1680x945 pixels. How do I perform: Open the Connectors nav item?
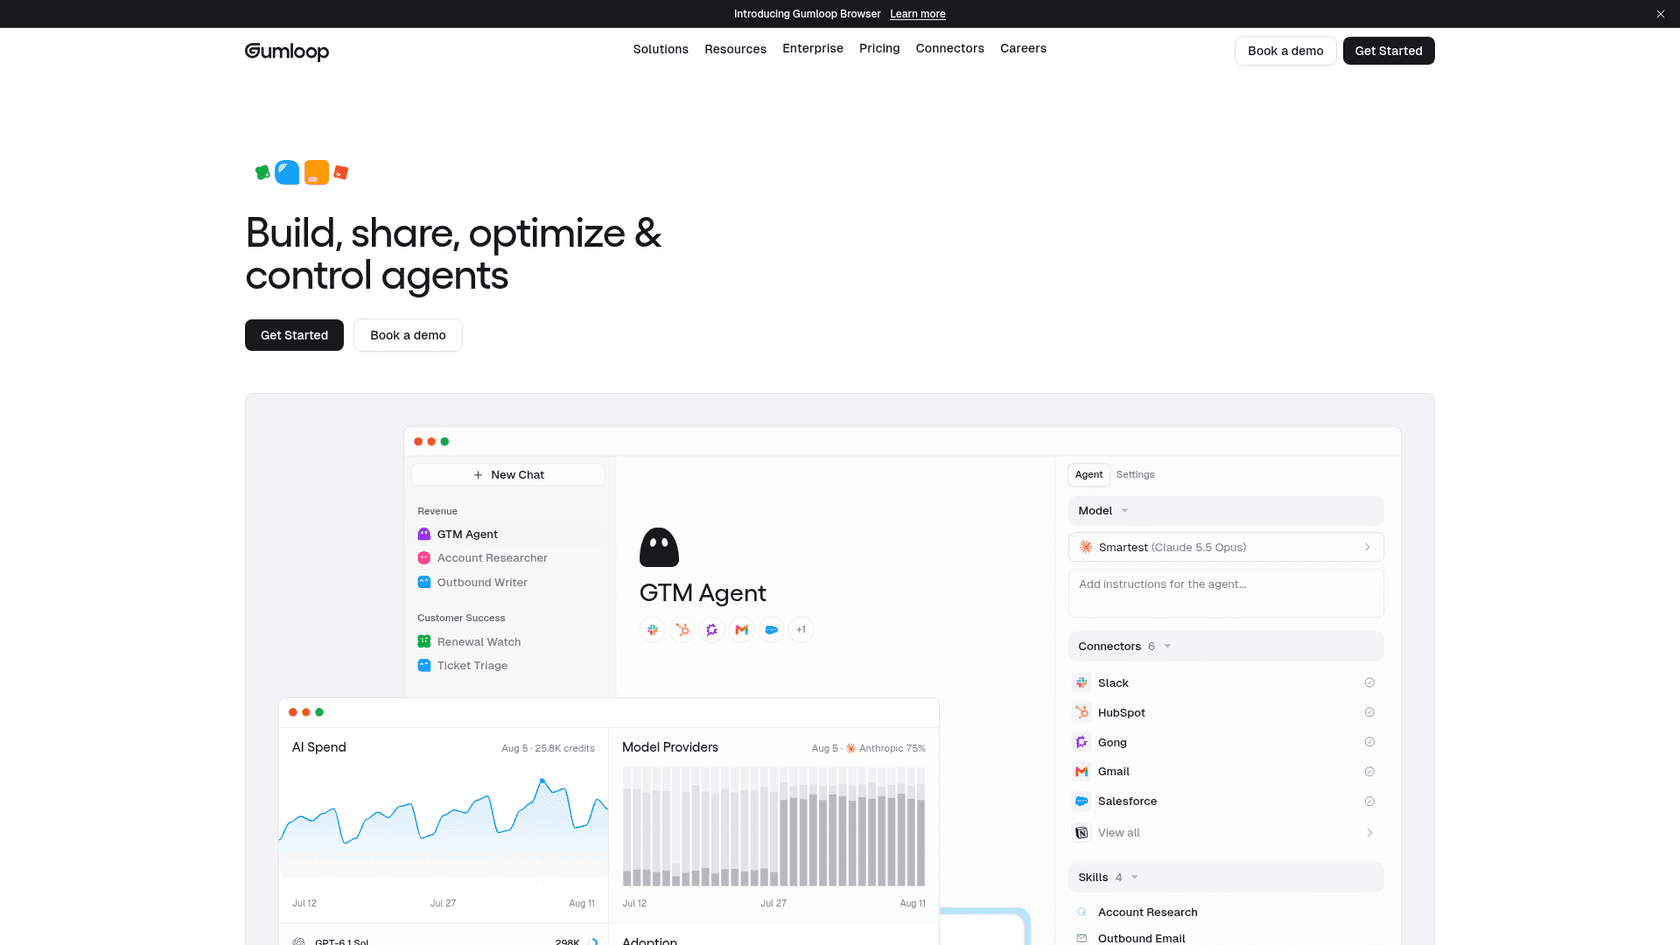[950, 48]
